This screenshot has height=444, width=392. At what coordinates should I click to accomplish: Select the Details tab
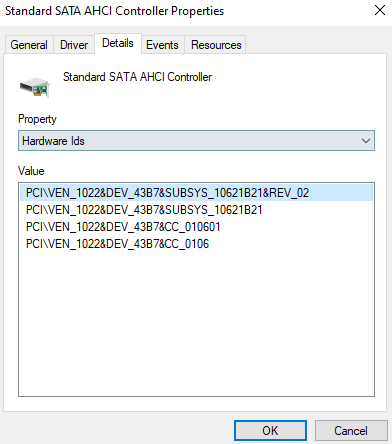click(x=118, y=43)
